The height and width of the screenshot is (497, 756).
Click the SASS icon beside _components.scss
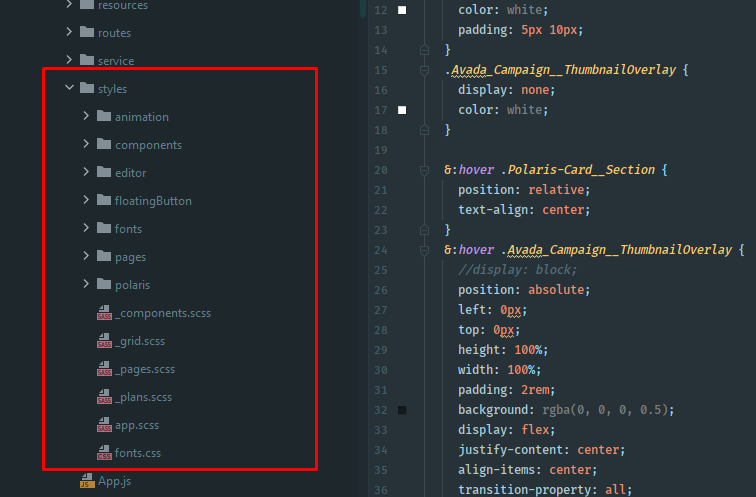point(104,313)
